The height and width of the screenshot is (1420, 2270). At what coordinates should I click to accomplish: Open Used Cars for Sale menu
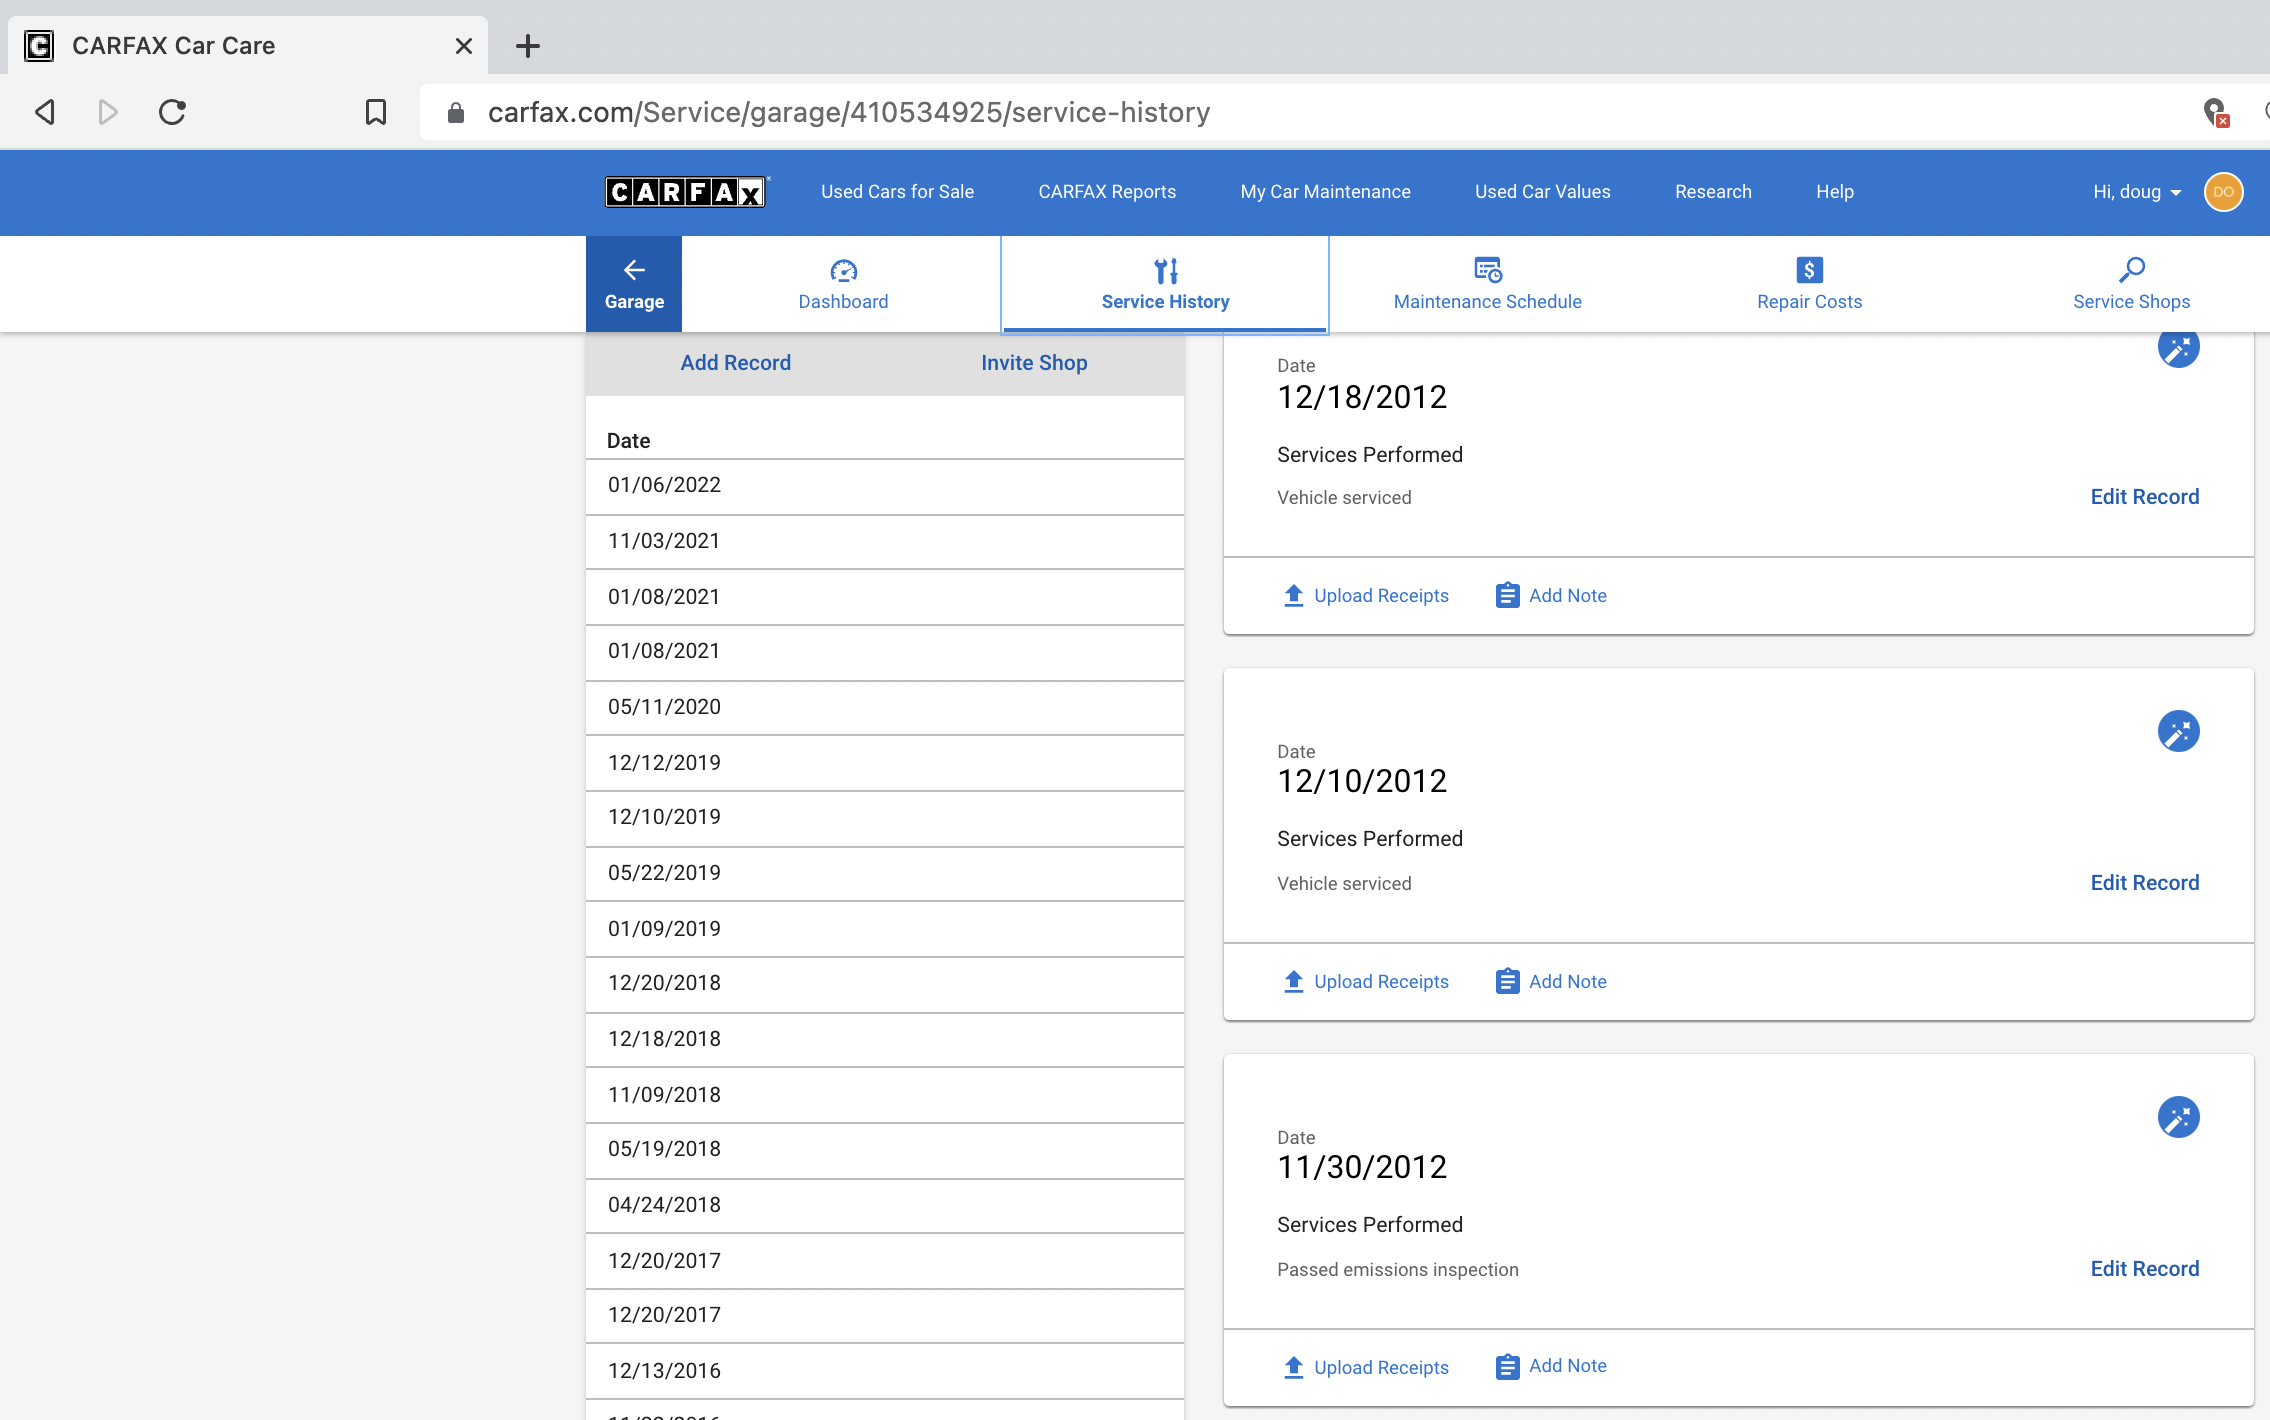[897, 192]
